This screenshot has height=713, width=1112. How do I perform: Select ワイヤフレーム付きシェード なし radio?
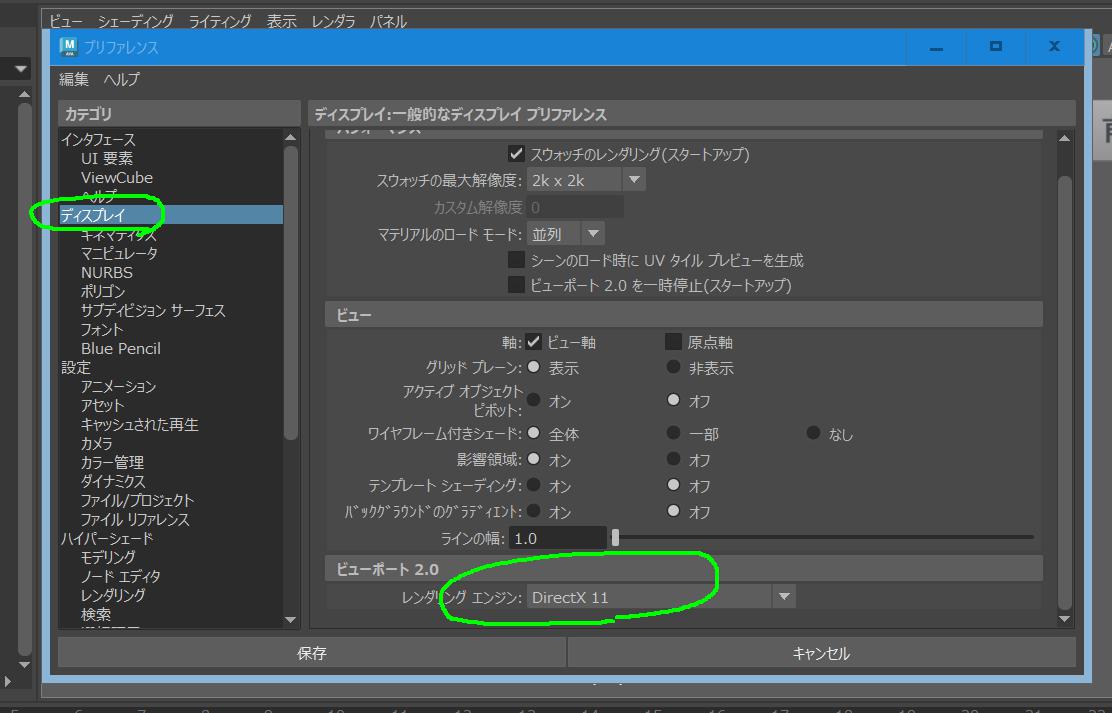pos(813,433)
